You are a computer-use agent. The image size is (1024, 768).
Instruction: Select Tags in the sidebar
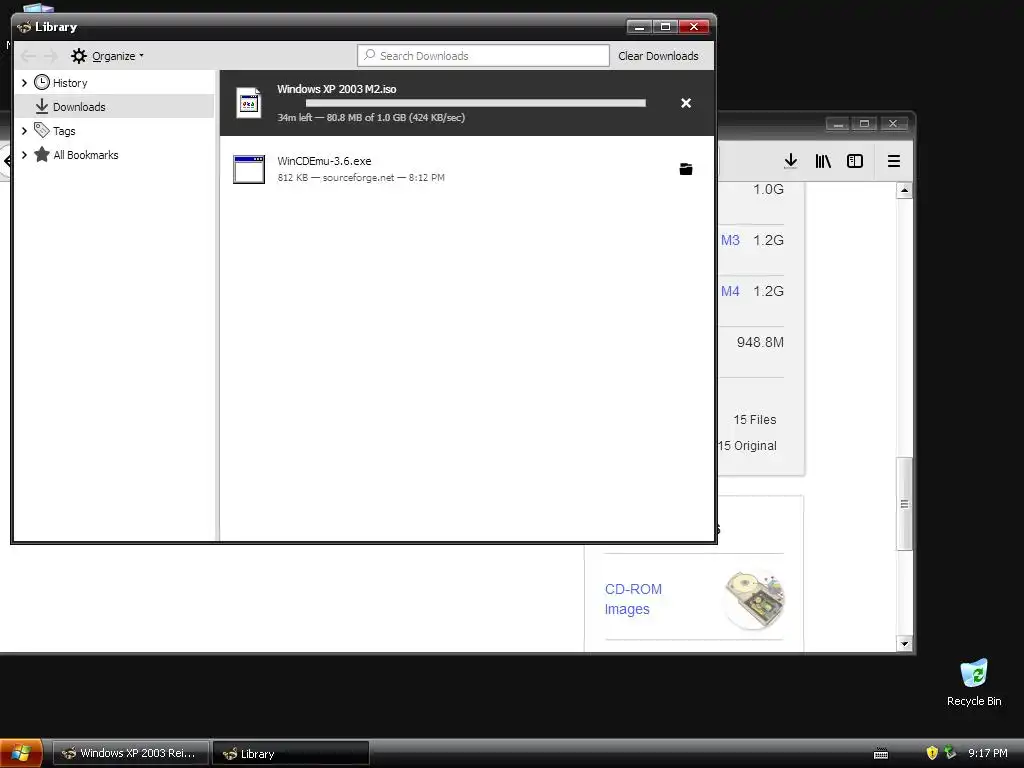pyautogui.click(x=64, y=131)
